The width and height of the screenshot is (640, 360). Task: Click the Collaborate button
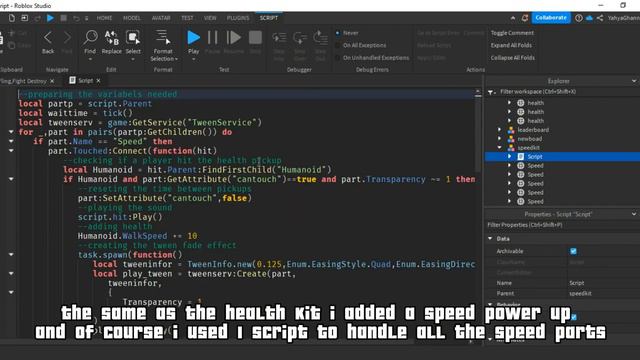coord(551,18)
